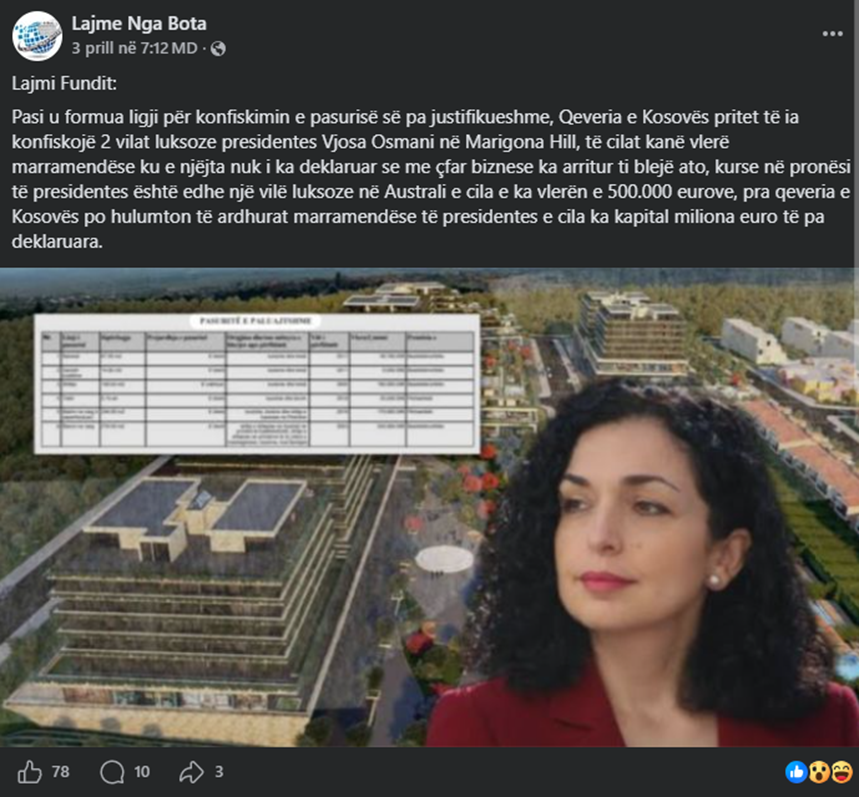Viewport: 859px width, 797px height.
Task: View the 3 shares count
Action: point(219,772)
